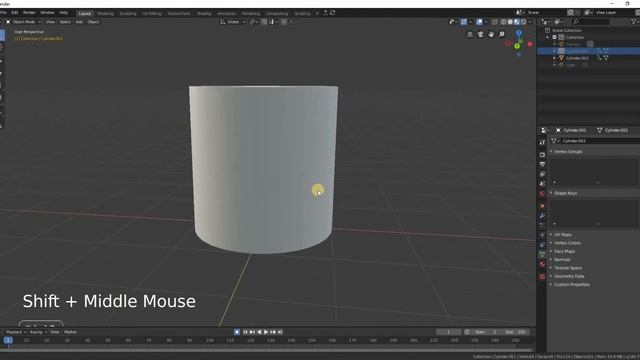Select Cylinder.002 in the outliner
Screen dimensions: 640x360
[577, 58]
